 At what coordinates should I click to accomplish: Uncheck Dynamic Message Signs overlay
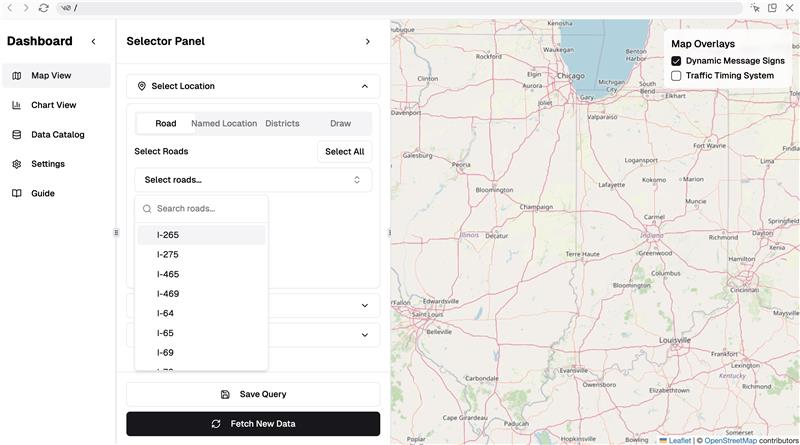click(x=676, y=61)
